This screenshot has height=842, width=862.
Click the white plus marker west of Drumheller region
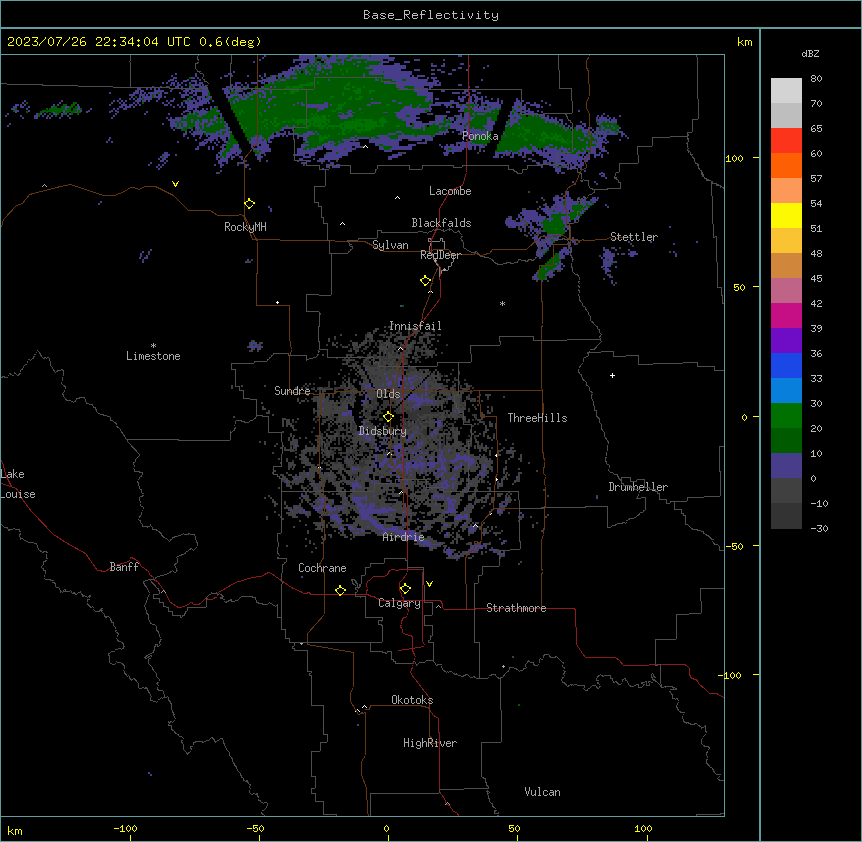612,375
